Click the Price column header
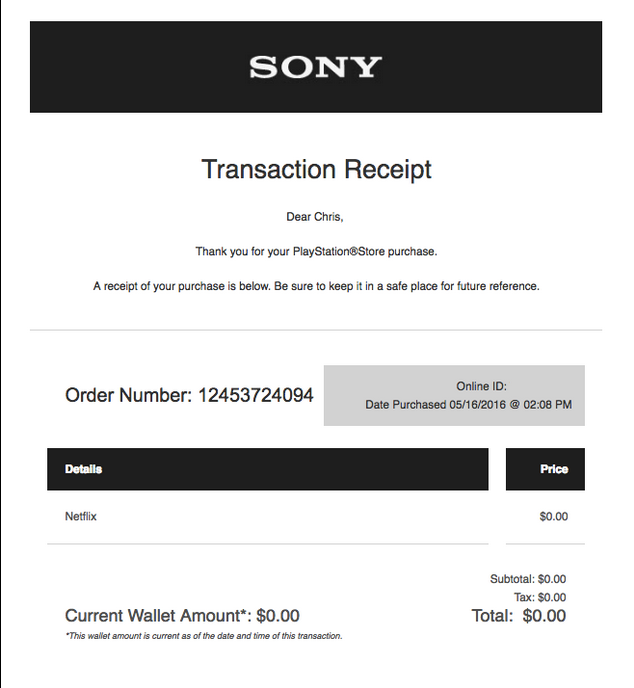The image size is (634, 688). pos(553,469)
